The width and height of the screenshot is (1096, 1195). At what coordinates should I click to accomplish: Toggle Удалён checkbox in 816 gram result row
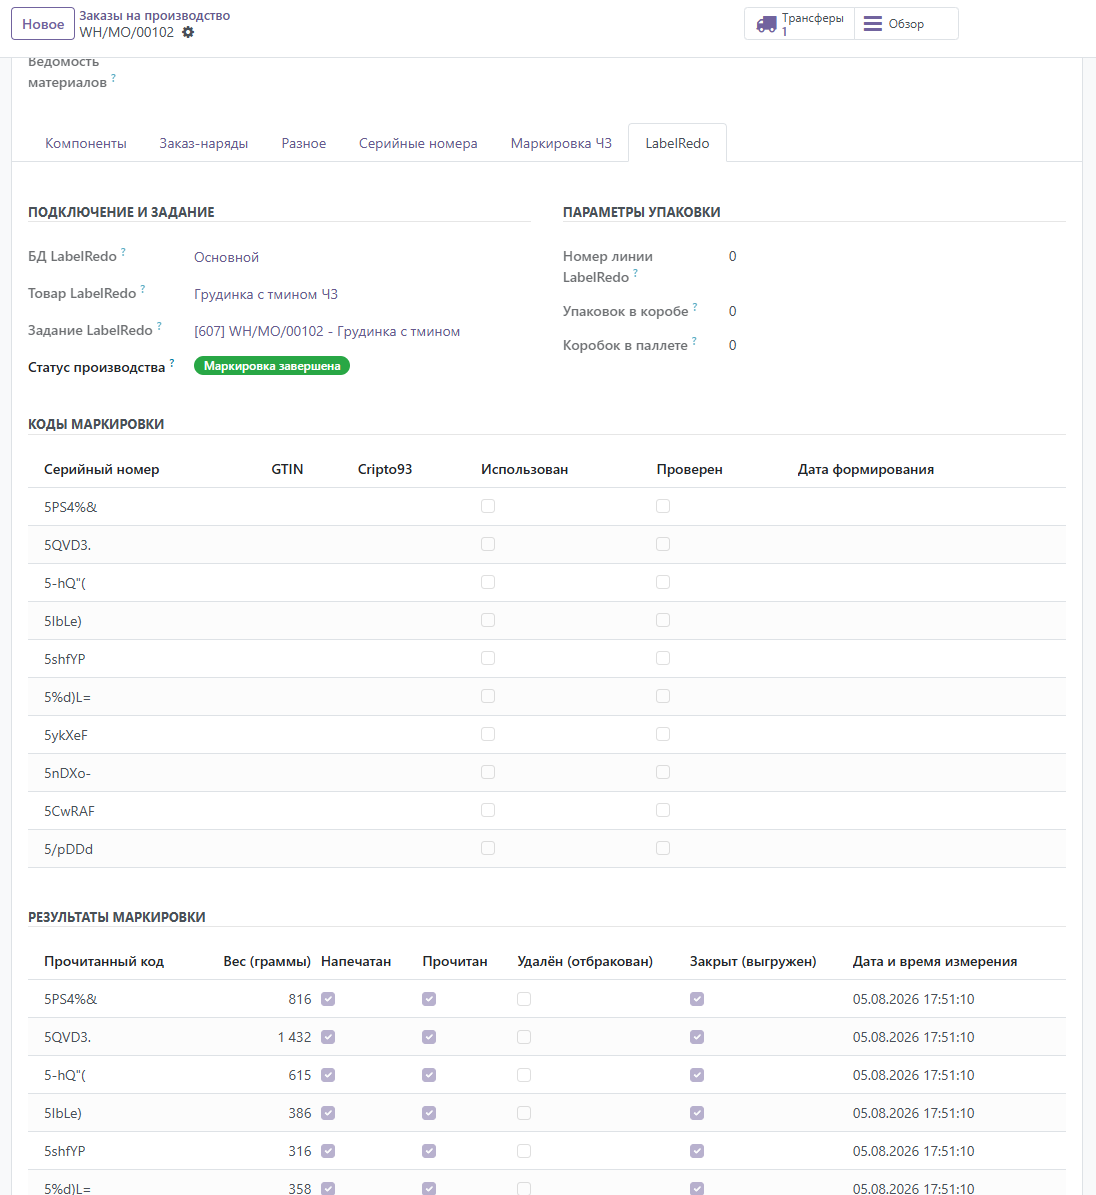point(524,999)
